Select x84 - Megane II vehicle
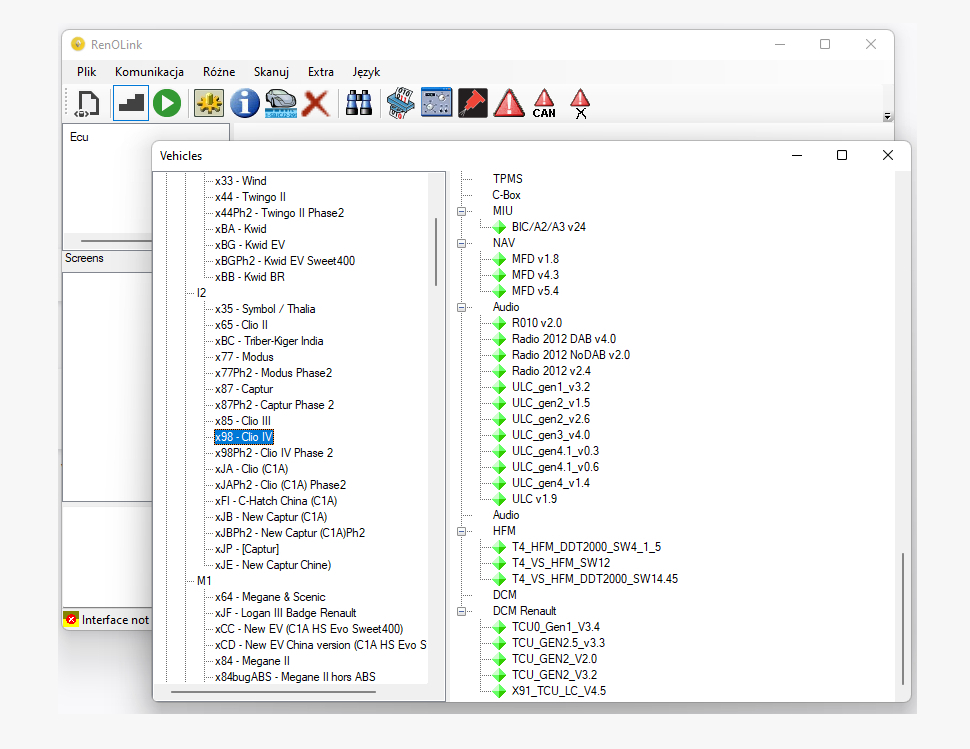This screenshot has width=970, height=749. pyautogui.click(x=252, y=661)
